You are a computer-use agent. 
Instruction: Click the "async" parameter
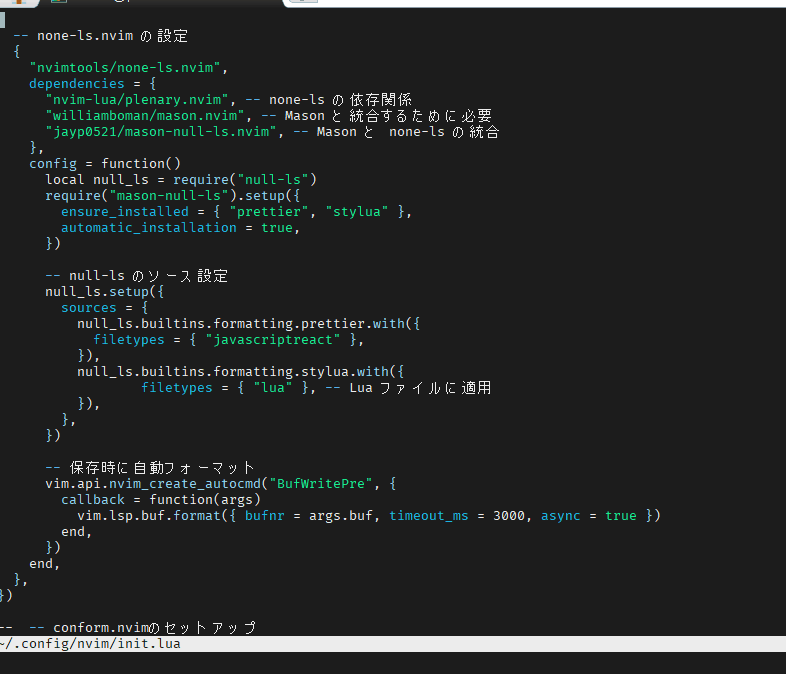click(560, 516)
